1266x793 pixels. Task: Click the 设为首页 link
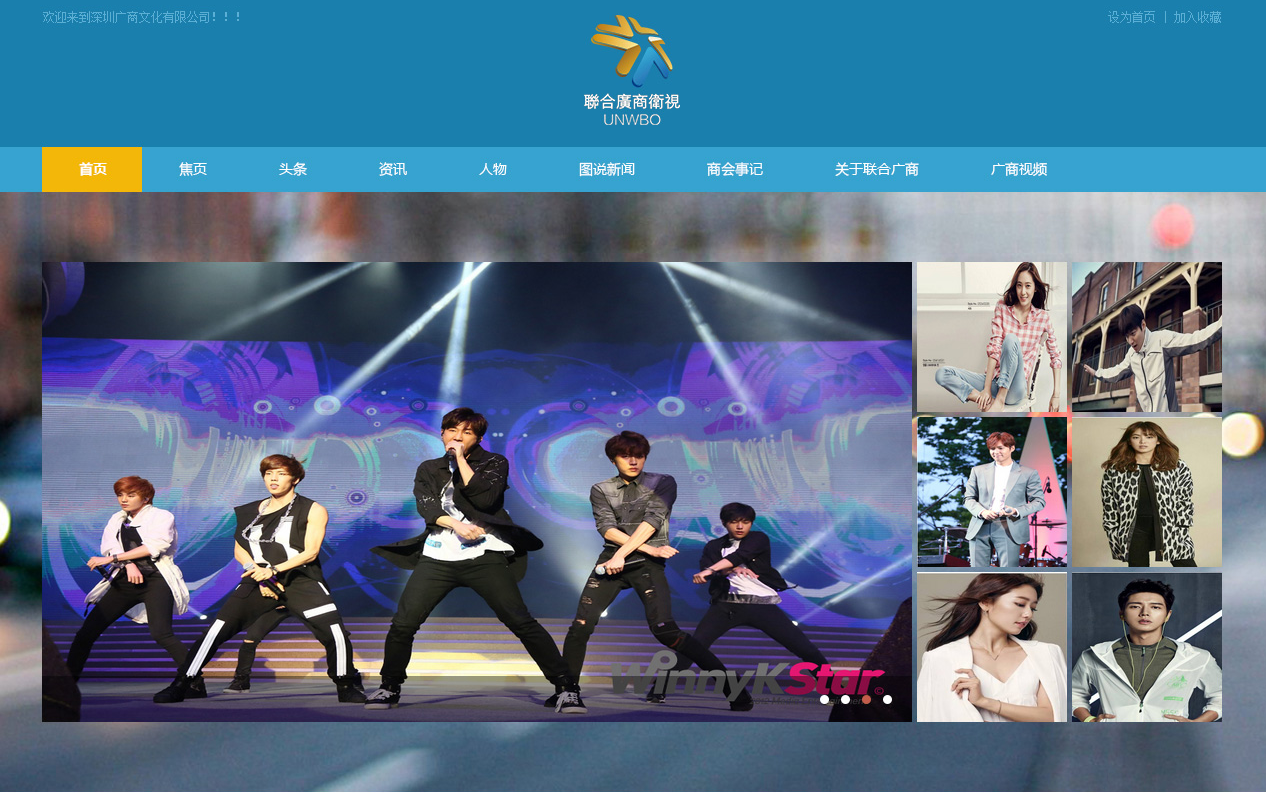(x=1131, y=17)
